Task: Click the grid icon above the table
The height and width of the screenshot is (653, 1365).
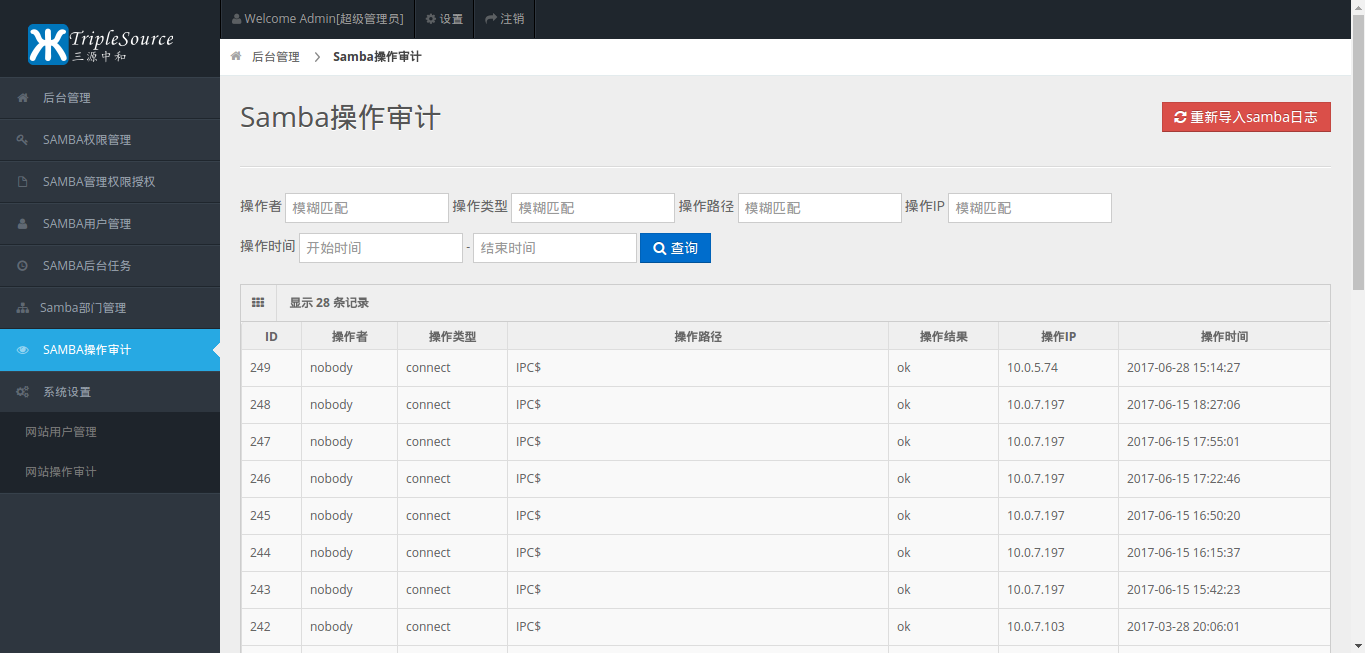Action: 258,302
